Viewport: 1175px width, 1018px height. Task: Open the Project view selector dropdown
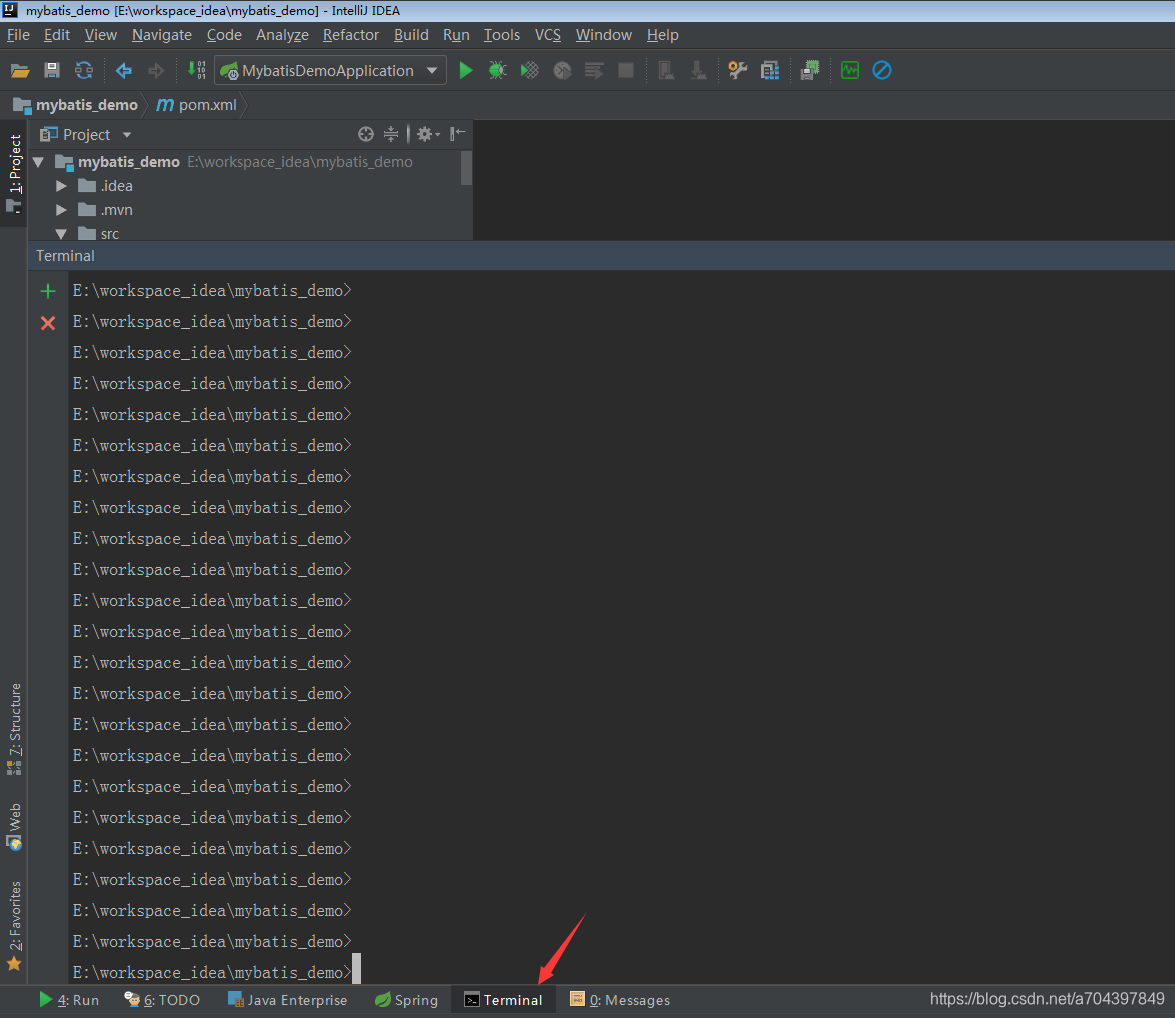(x=85, y=134)
